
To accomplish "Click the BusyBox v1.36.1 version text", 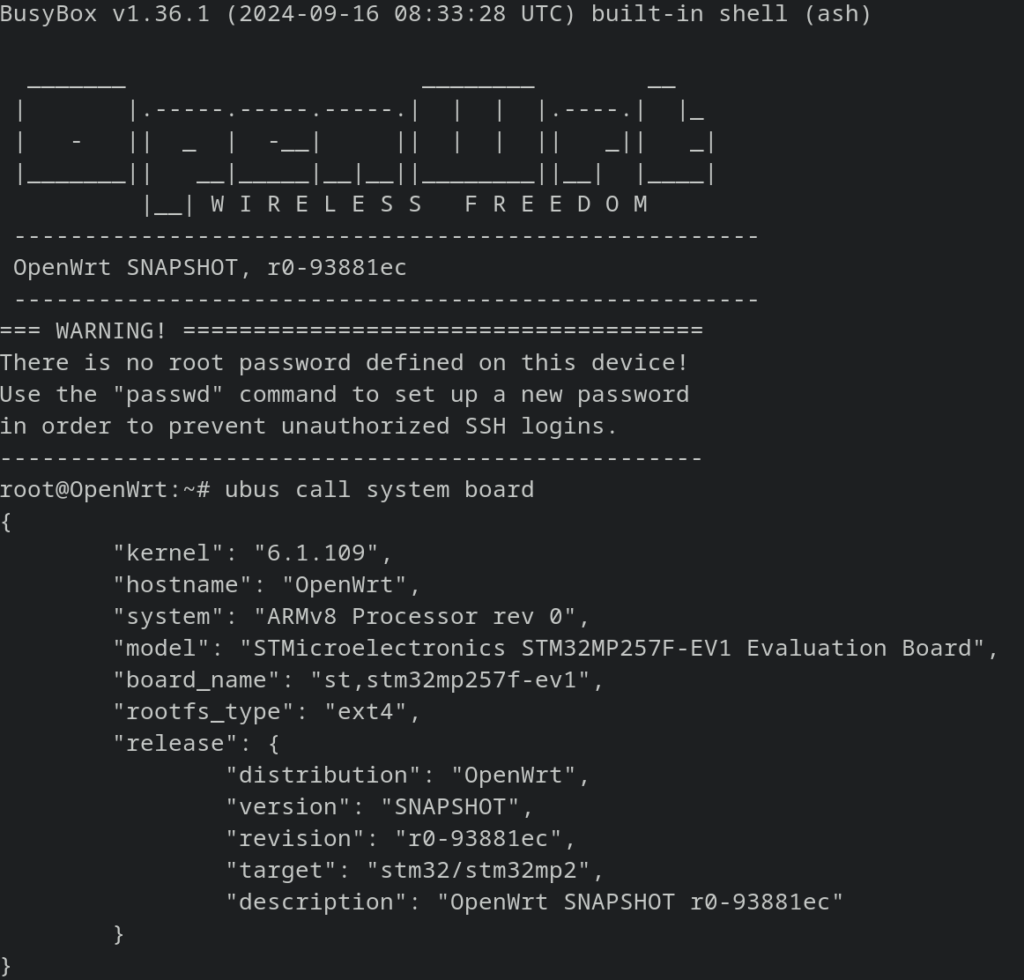I will pos(105,14).
